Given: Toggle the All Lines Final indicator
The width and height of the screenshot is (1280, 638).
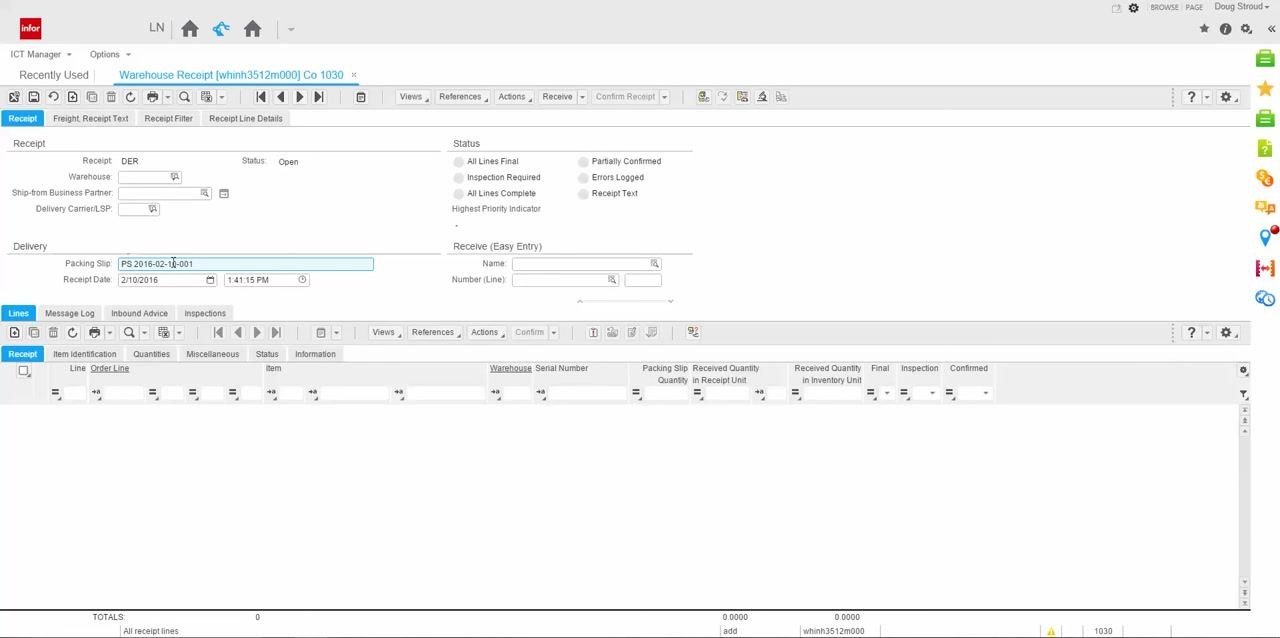Looking at the screenshot, I should pyautogui.click(x=459, y=161).
